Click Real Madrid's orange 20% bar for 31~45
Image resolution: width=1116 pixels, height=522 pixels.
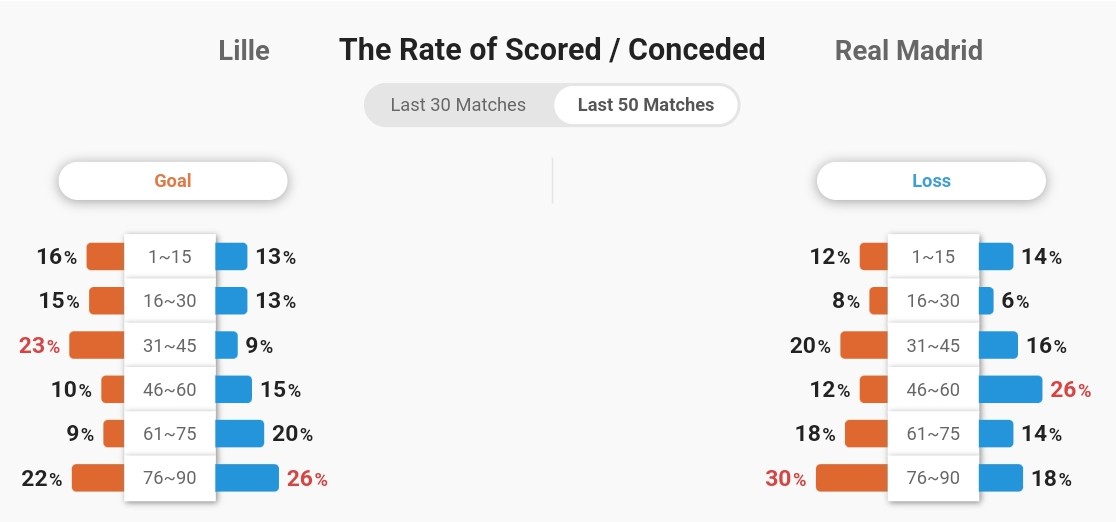(x=864, y=345)
